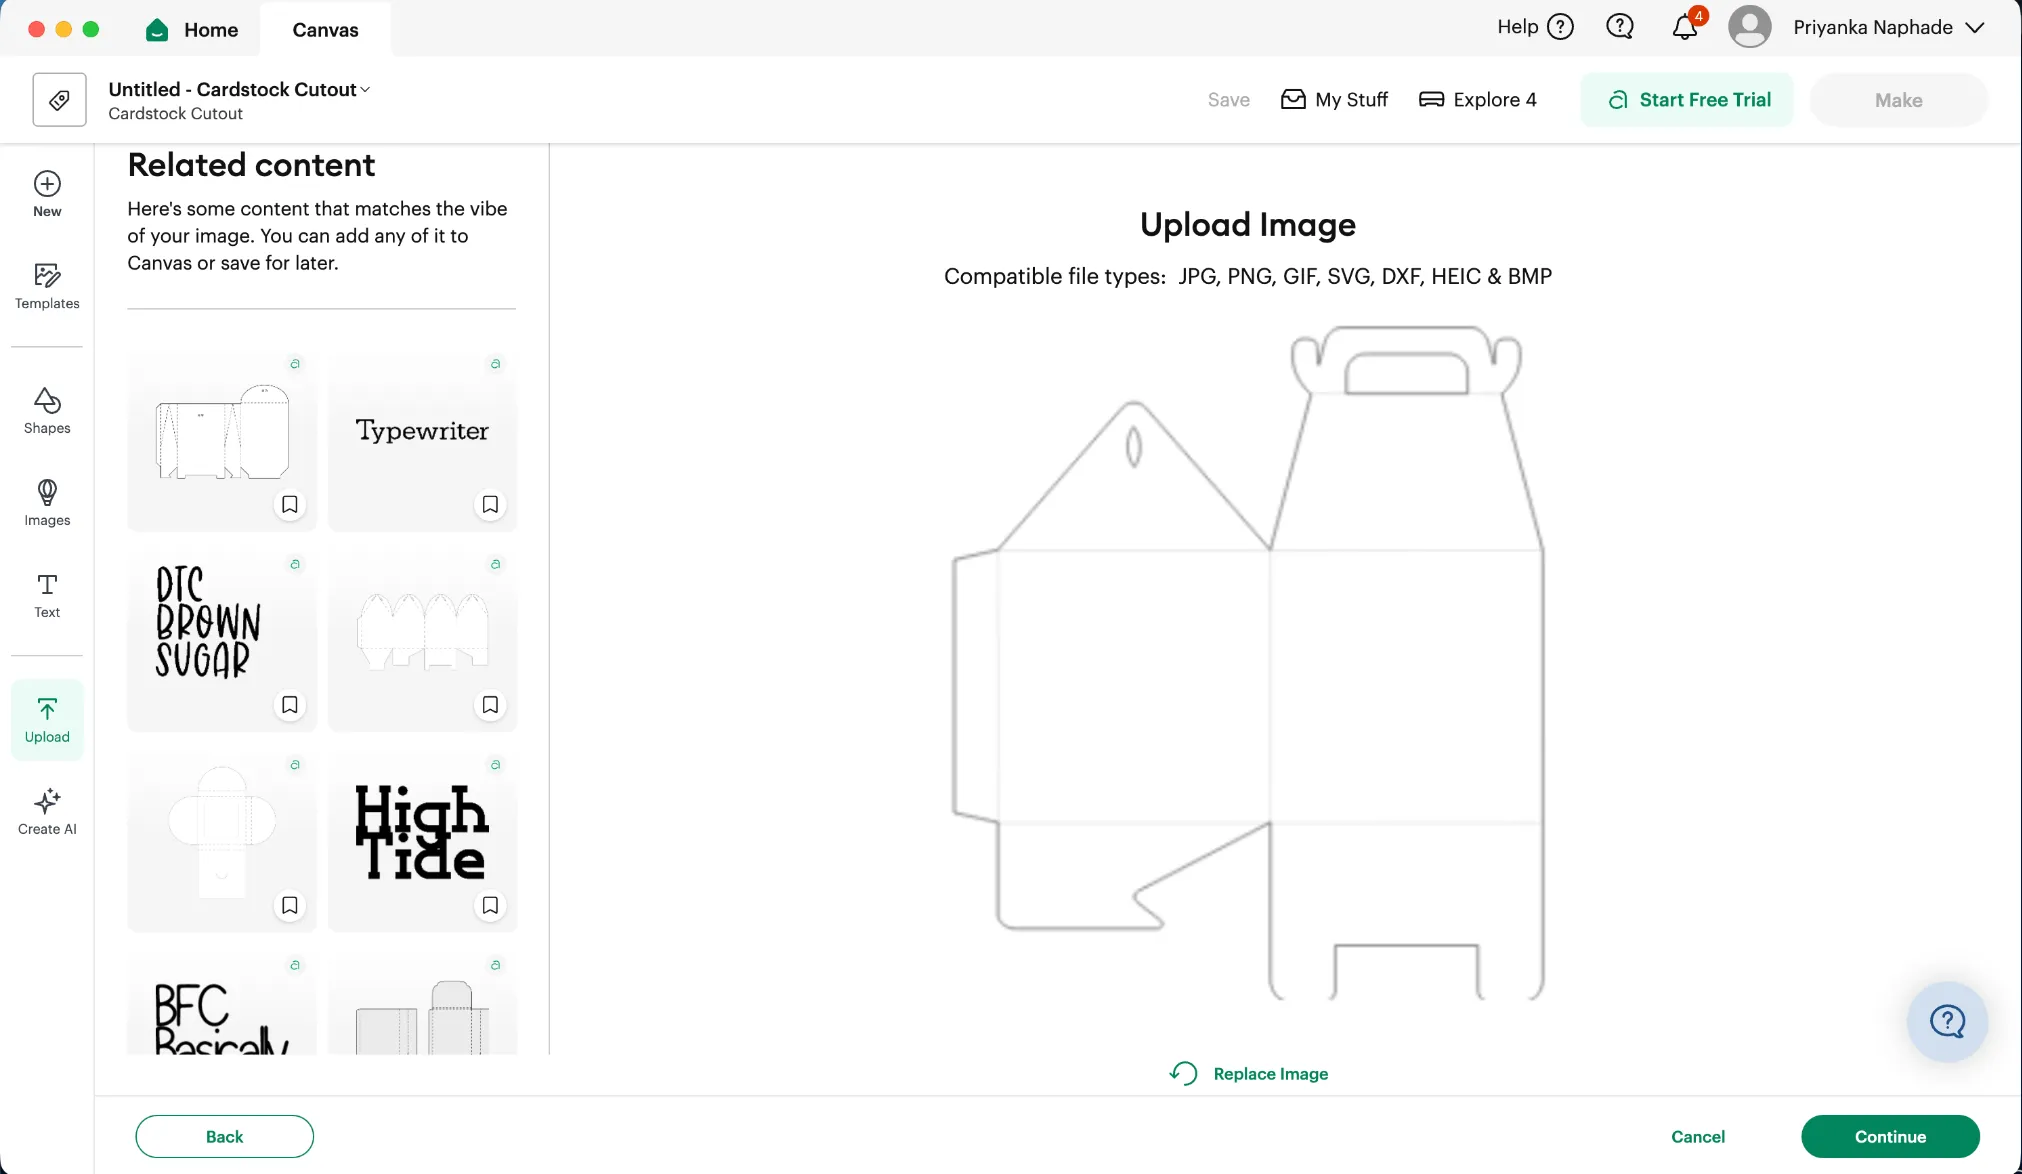Open the New project option in sidebar

(x=47, y=194)
